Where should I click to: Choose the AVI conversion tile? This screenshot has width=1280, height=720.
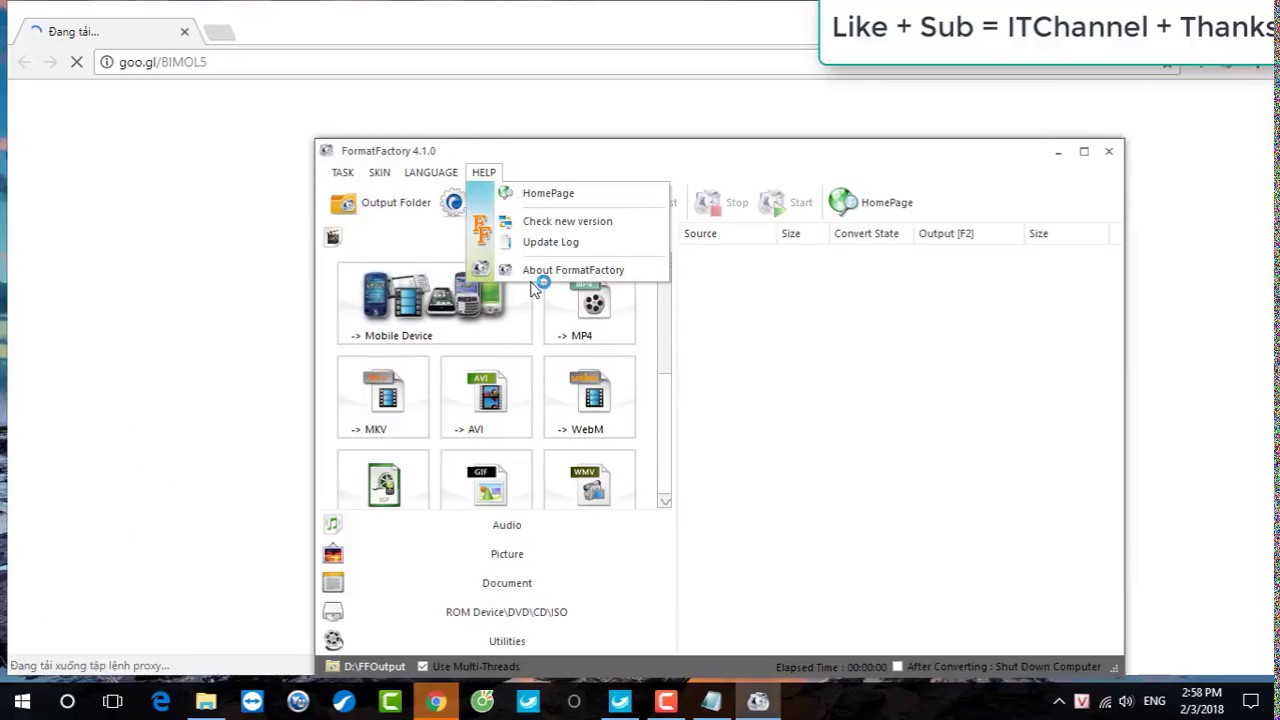coord(486,397)
